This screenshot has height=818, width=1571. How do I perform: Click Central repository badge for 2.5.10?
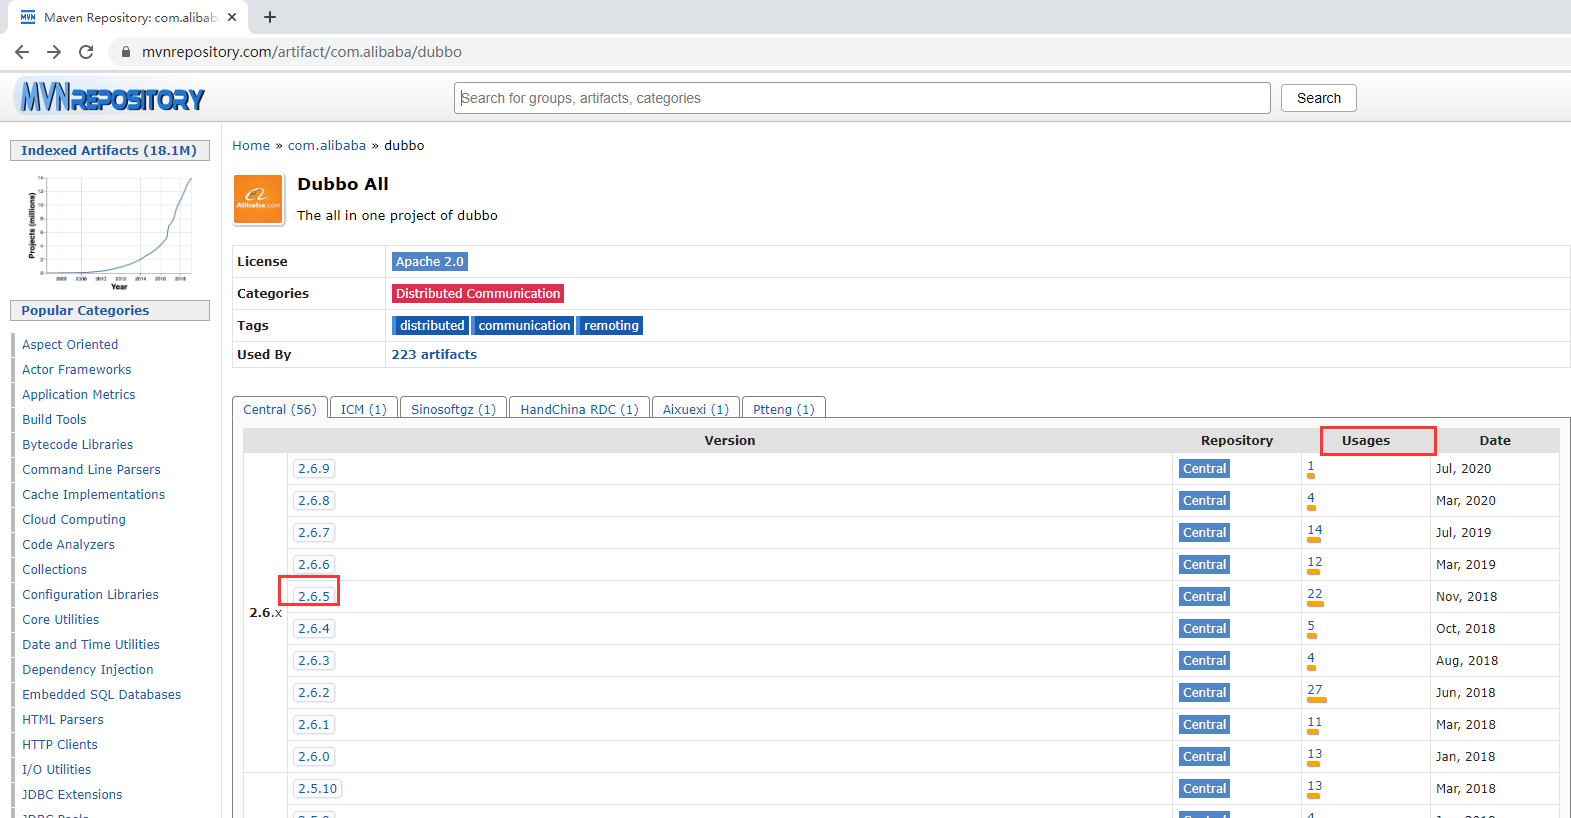1204,788
